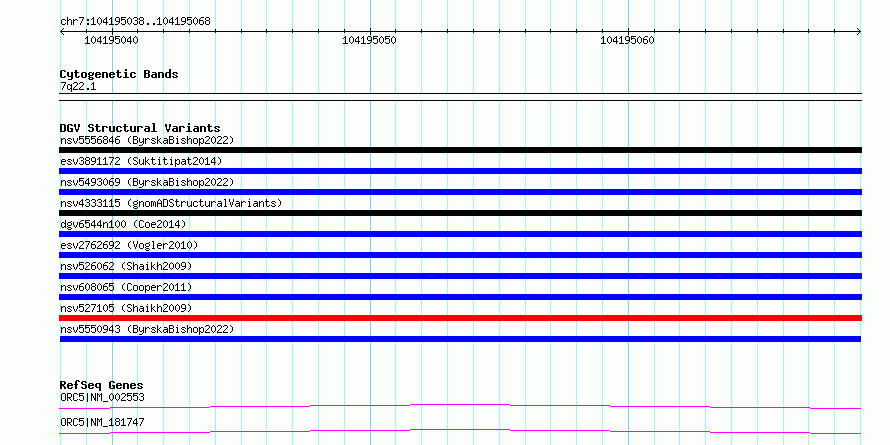Click variant label nsv5556846 (ByrskaBishop2022)
This screenshot has height=445, width=890.
tap(147, 140)
